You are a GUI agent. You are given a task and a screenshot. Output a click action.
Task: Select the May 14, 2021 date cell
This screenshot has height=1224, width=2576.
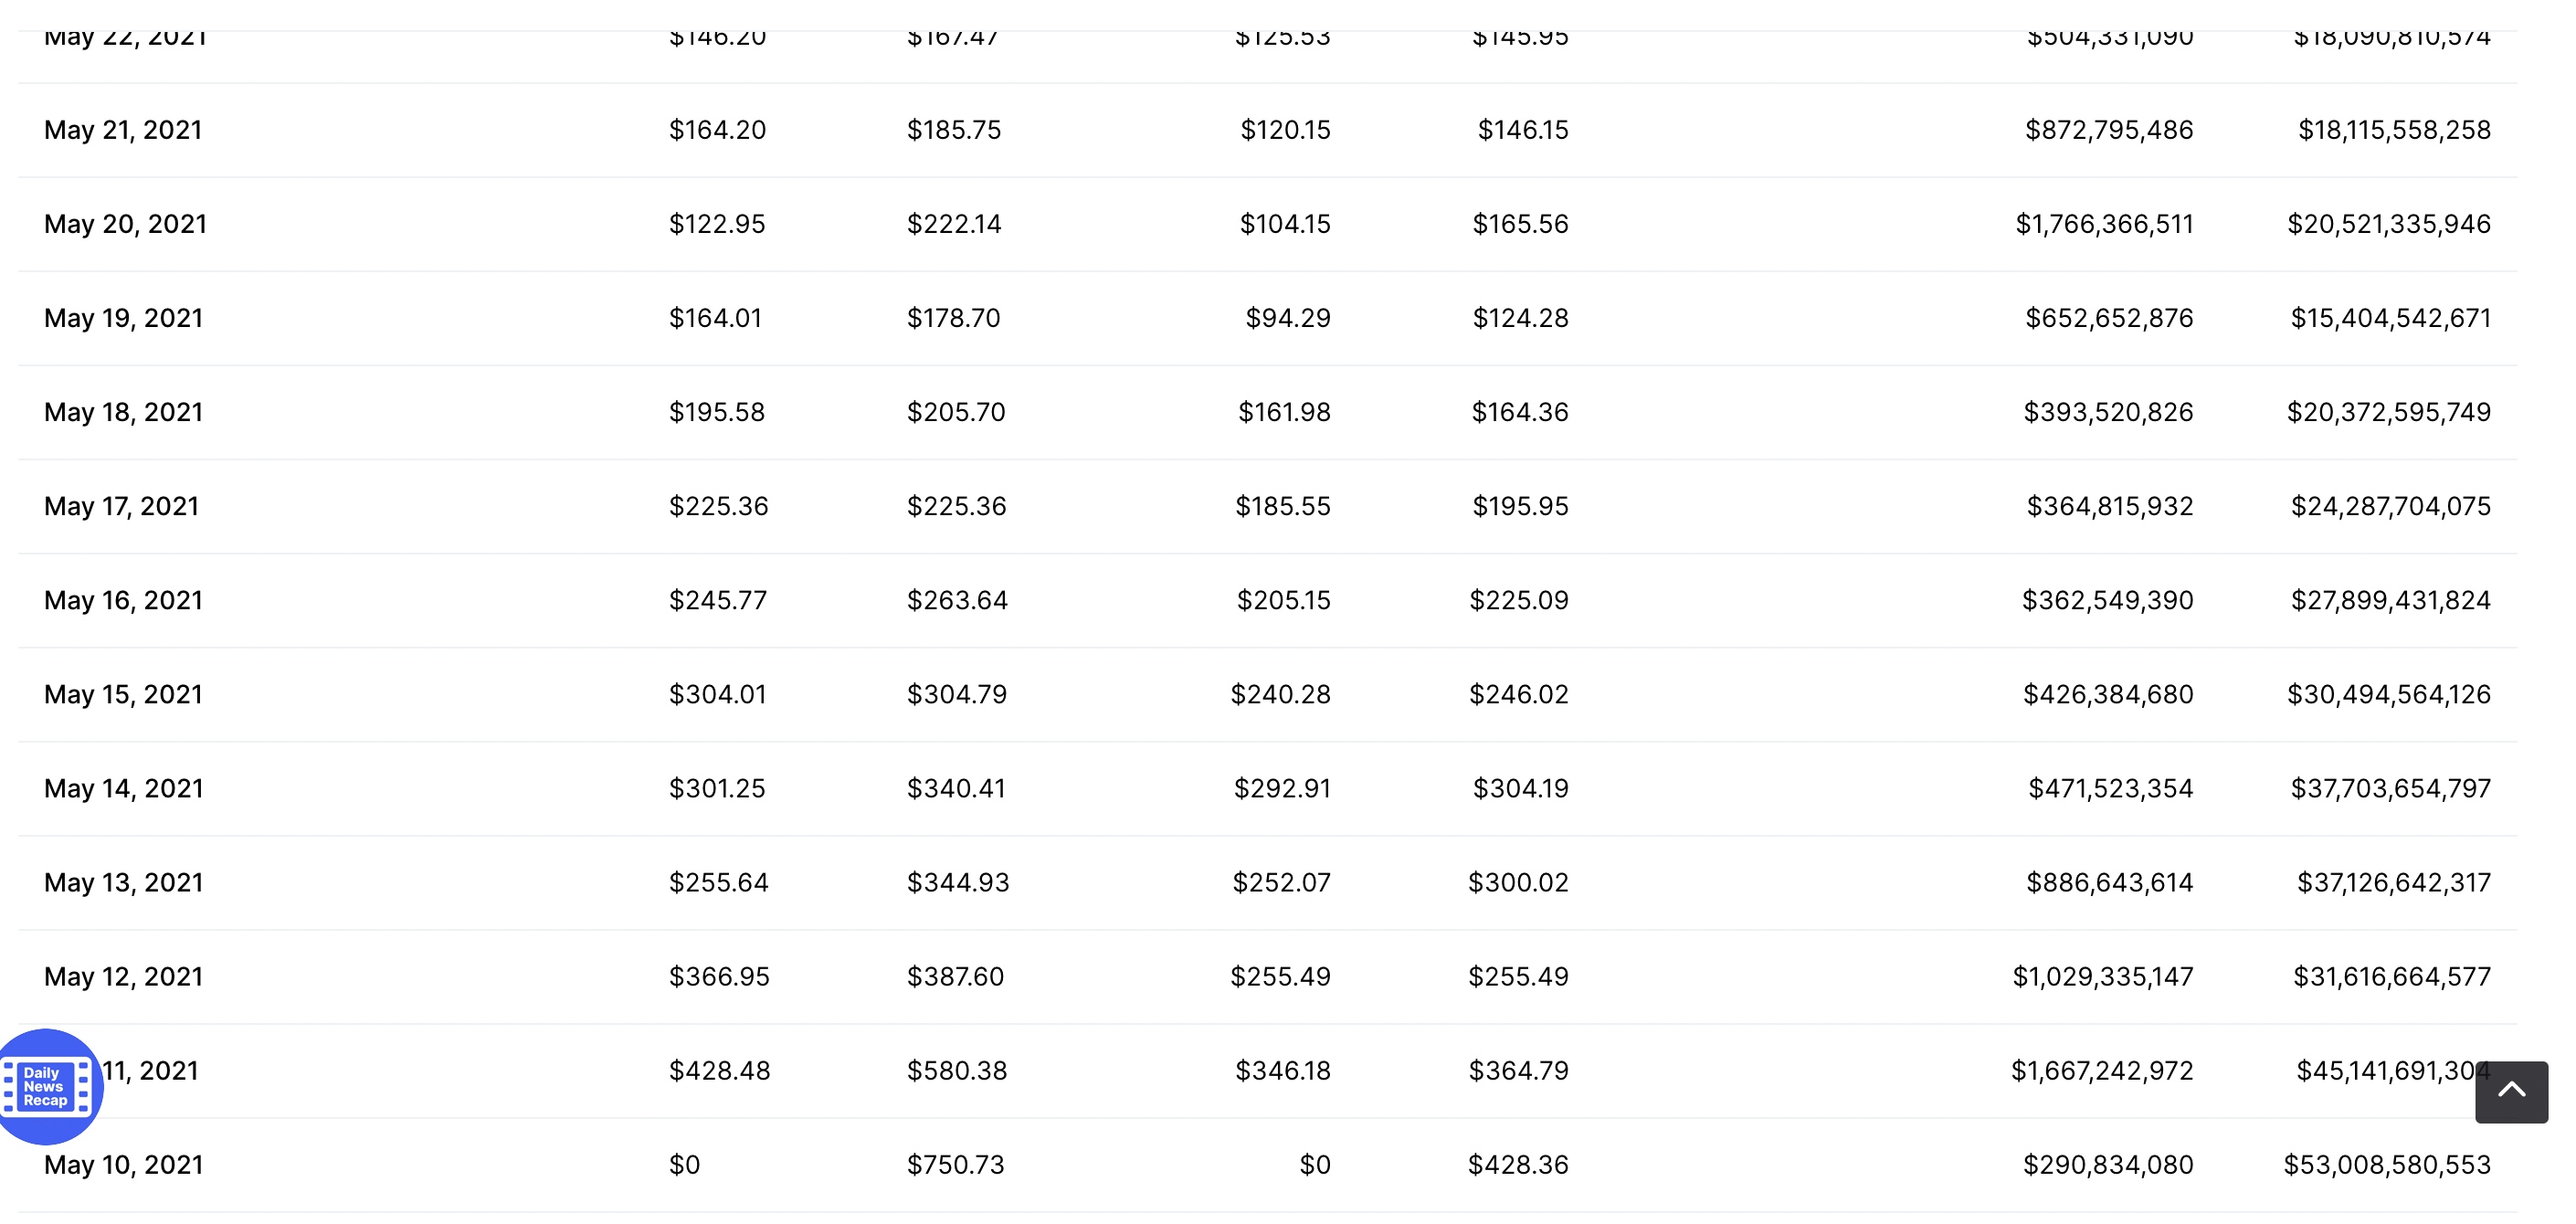coord(123,788)
